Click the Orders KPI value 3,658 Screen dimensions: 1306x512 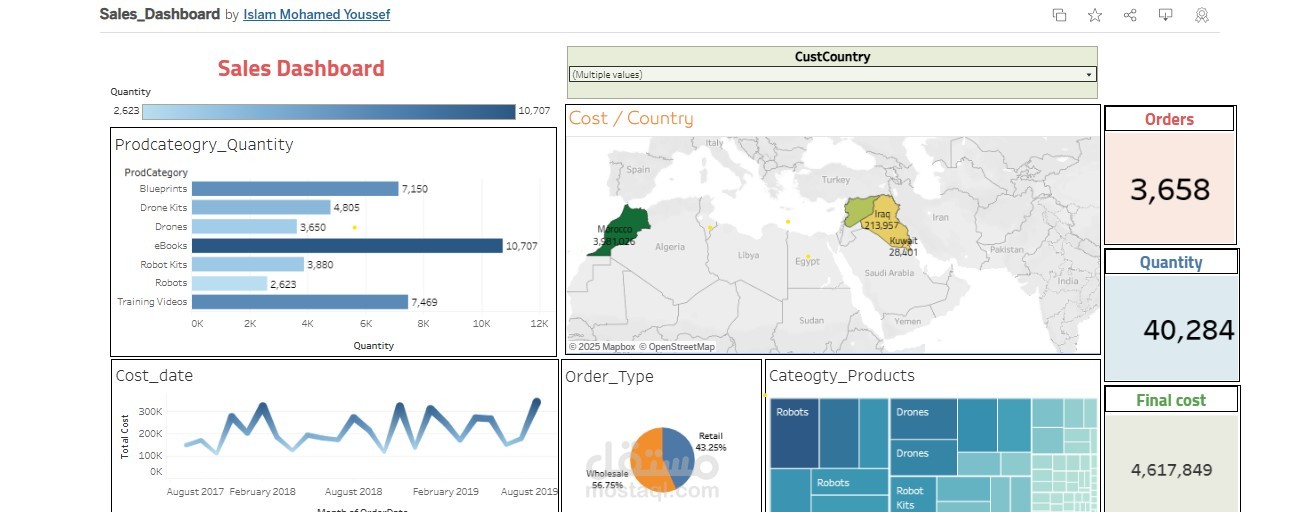pos(1170,189)
